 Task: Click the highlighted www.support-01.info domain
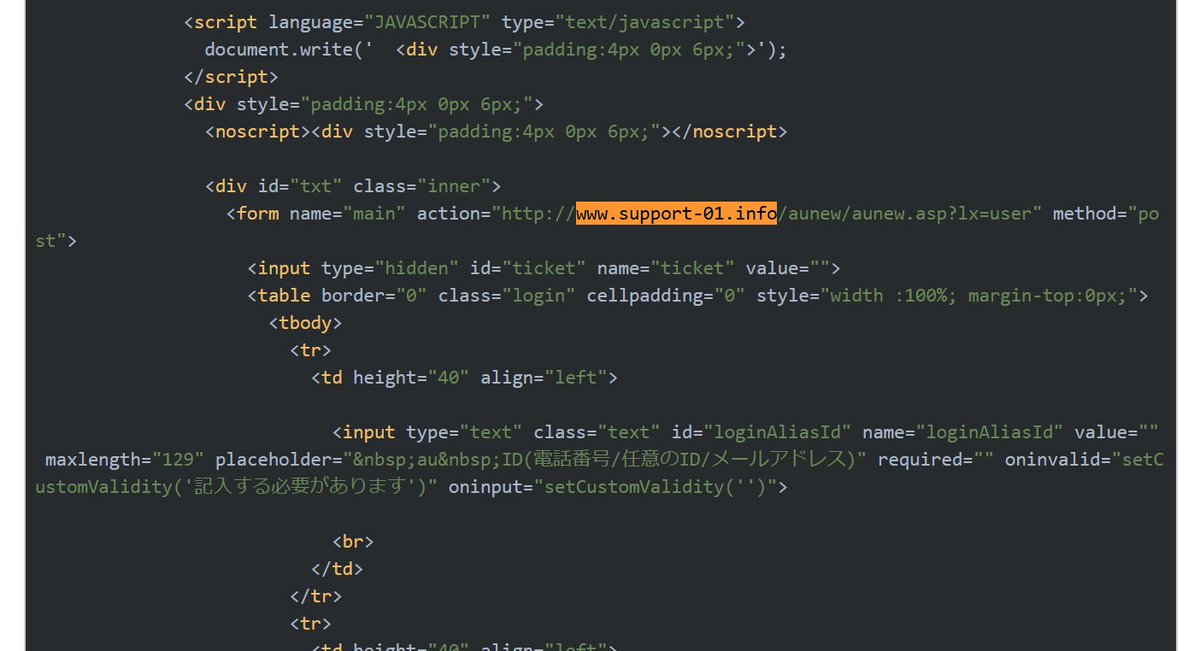676,213
